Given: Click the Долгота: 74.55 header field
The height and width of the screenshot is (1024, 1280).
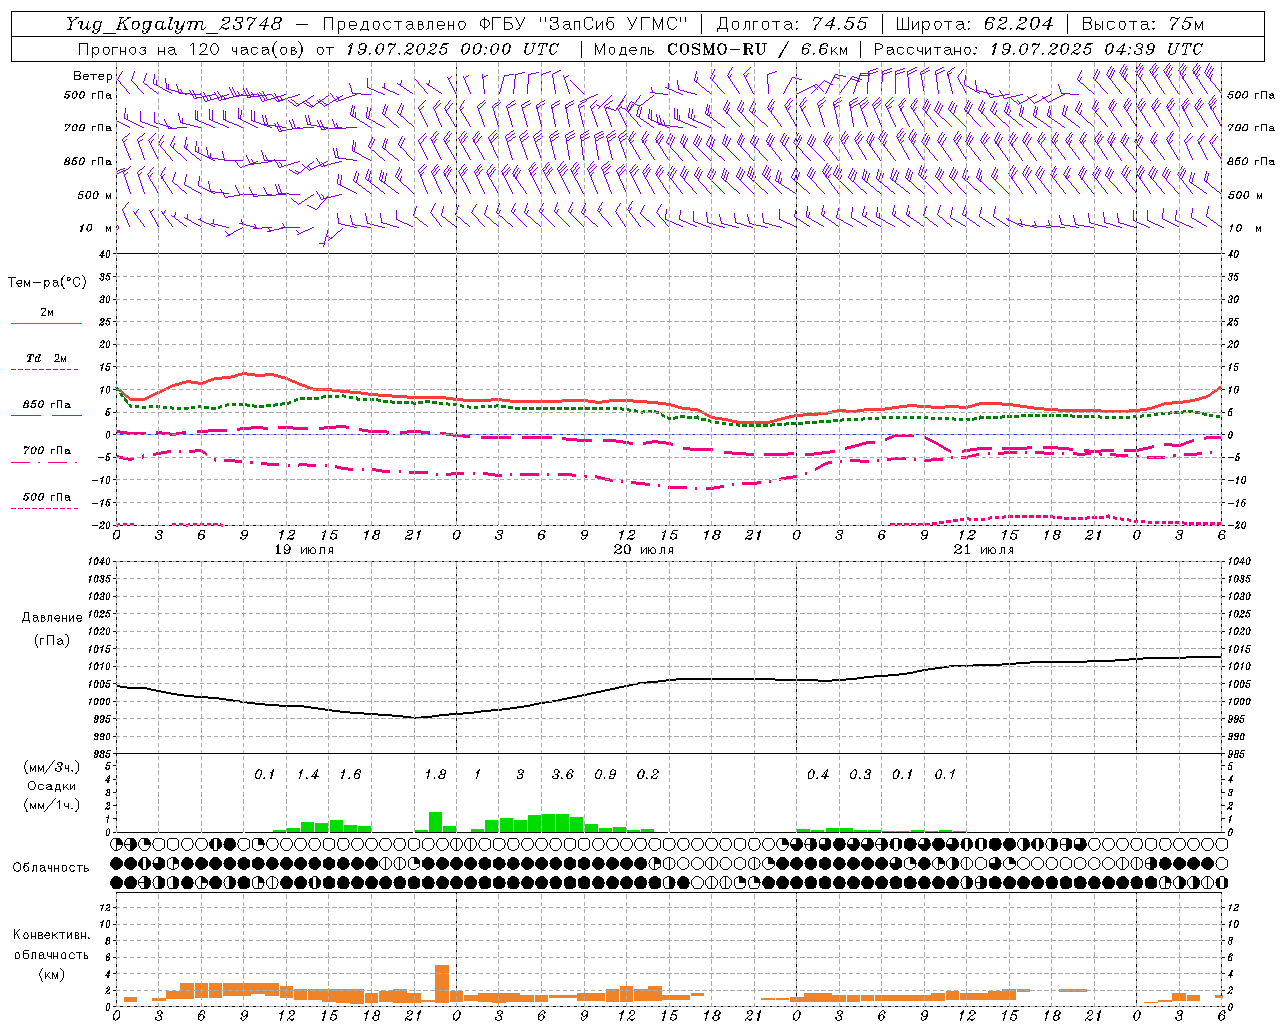Looking at the screenshot, I should point(792,23).
